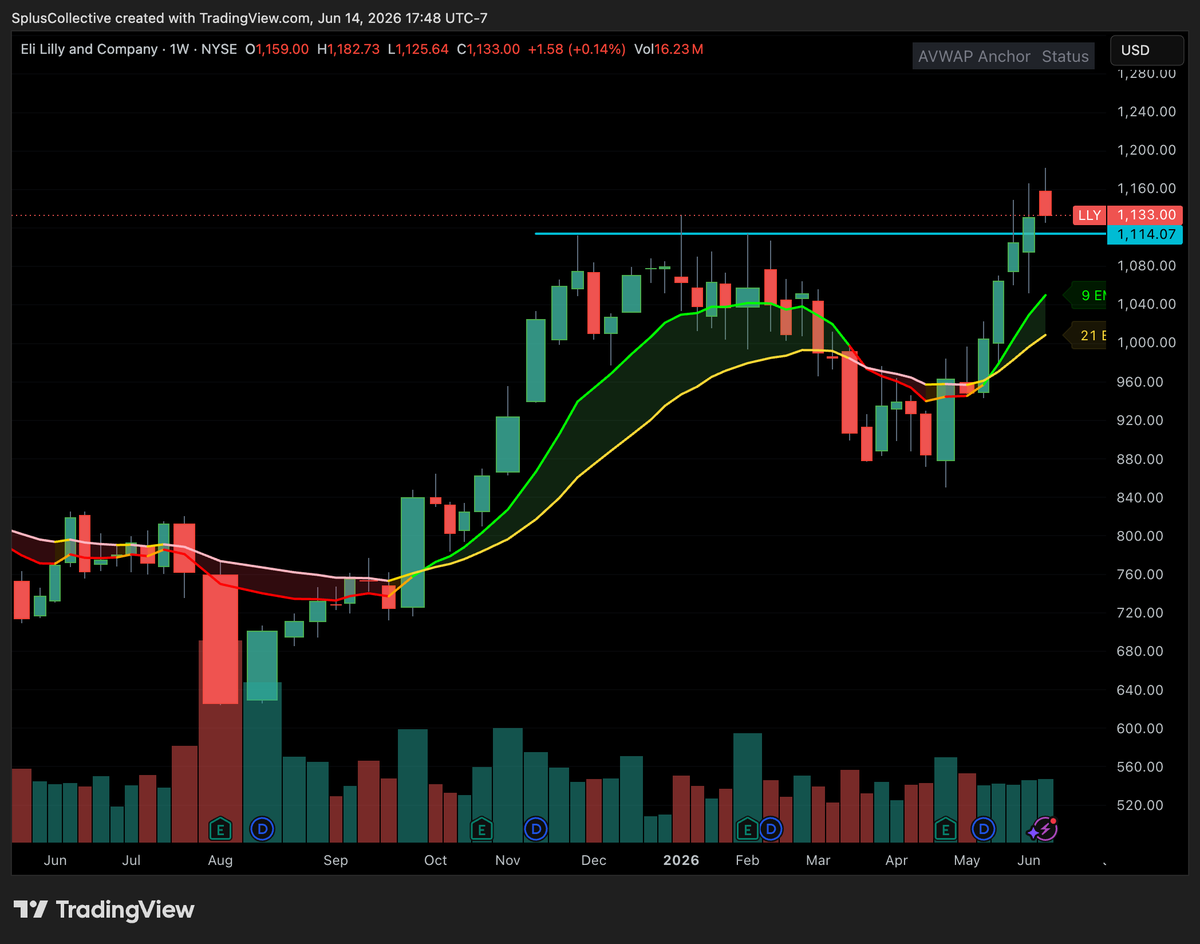The image size is (1200, 944).
Task: Click the high value H1,182.73
Action: [348, 49]
